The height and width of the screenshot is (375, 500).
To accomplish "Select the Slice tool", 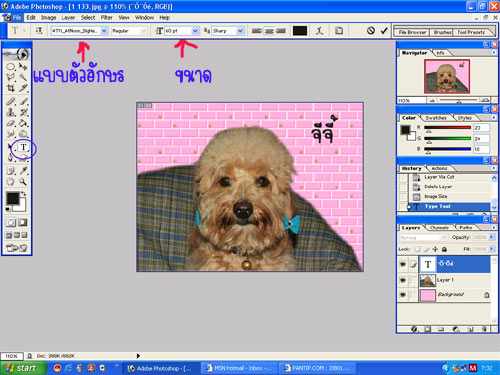I will click(x=23, y=88).
